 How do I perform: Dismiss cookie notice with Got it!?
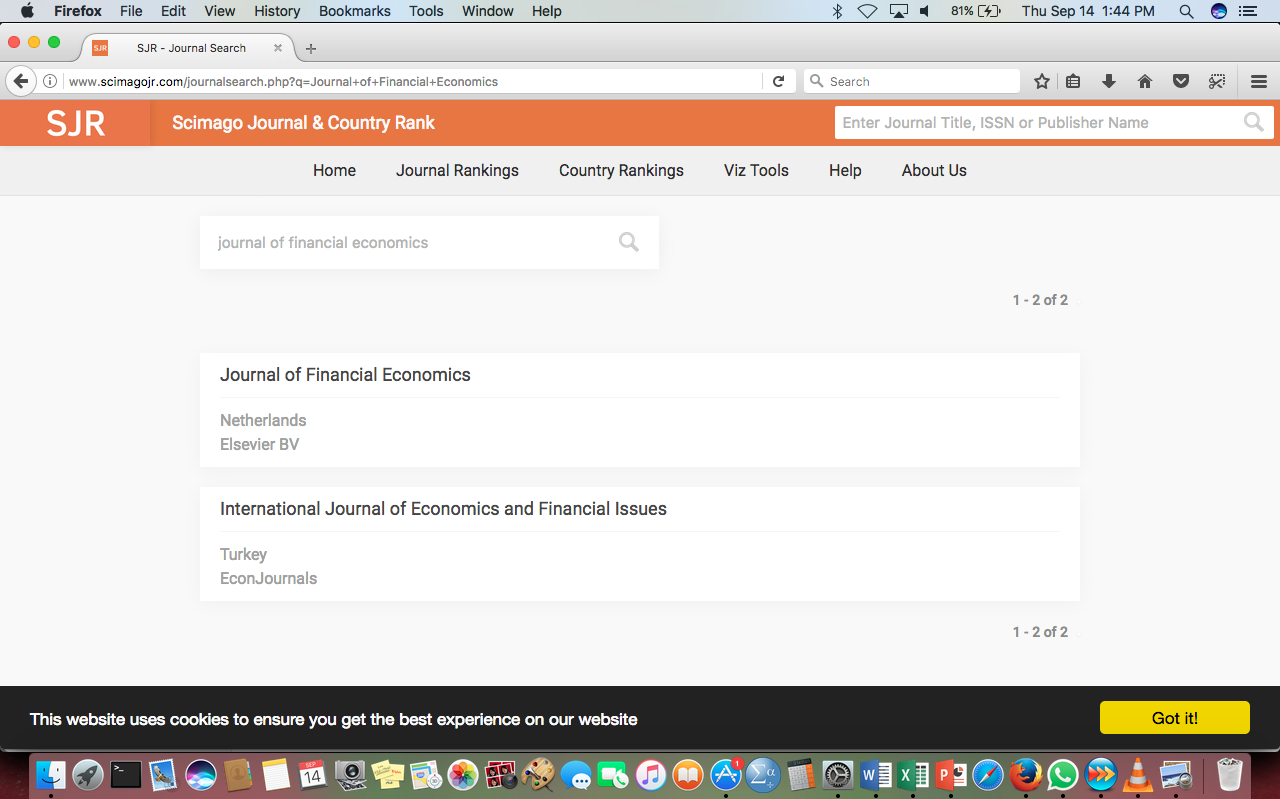click(x=1175, y=718)
